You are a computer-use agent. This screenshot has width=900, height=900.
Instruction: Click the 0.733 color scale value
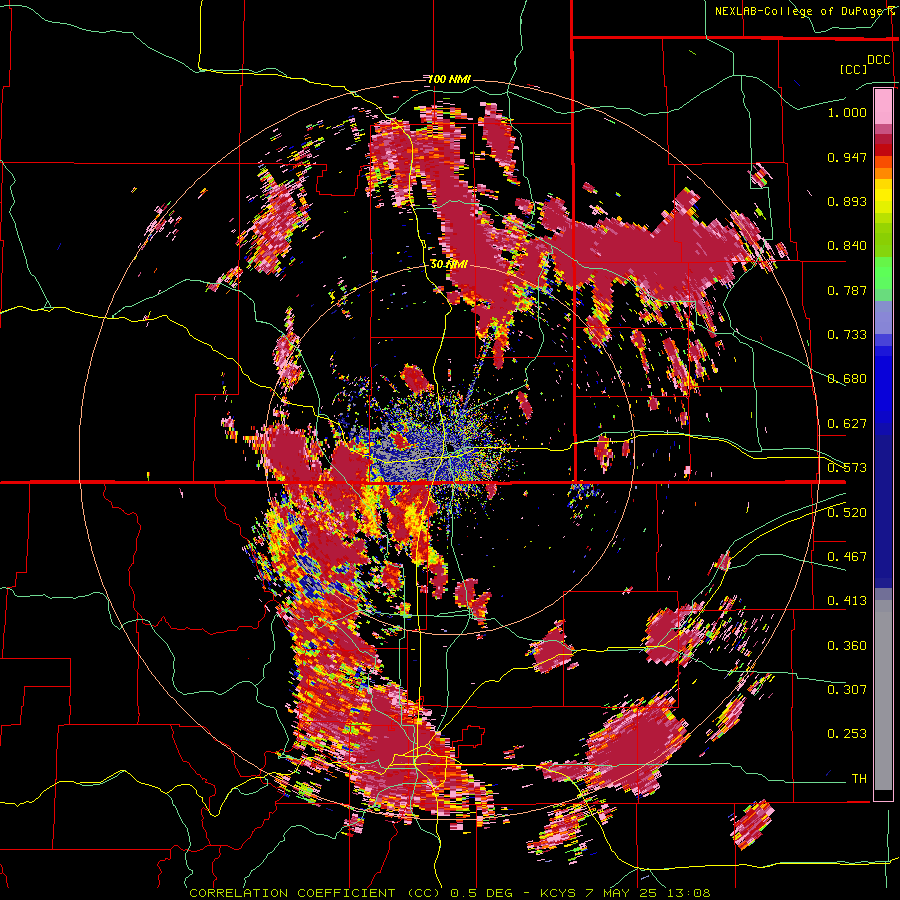point(847,335)
